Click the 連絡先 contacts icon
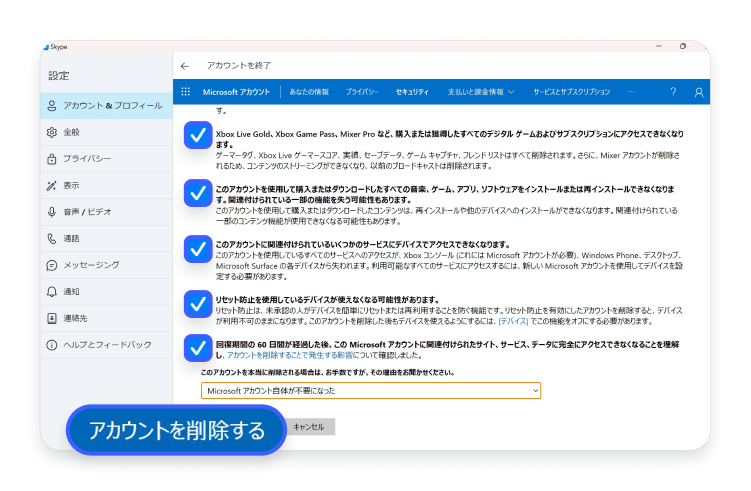 click(52, 318)
